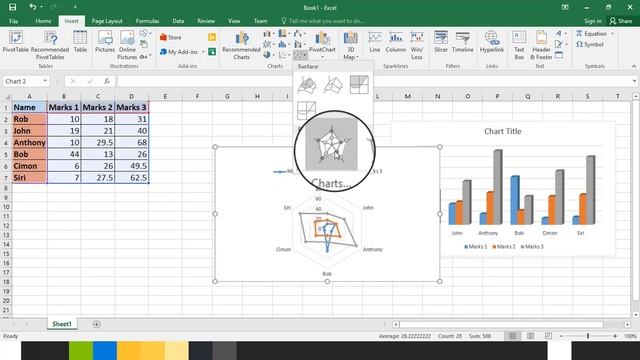Select the Sheet1 tab
Viewport: 640px width, 360px height.
pos(62,324)
